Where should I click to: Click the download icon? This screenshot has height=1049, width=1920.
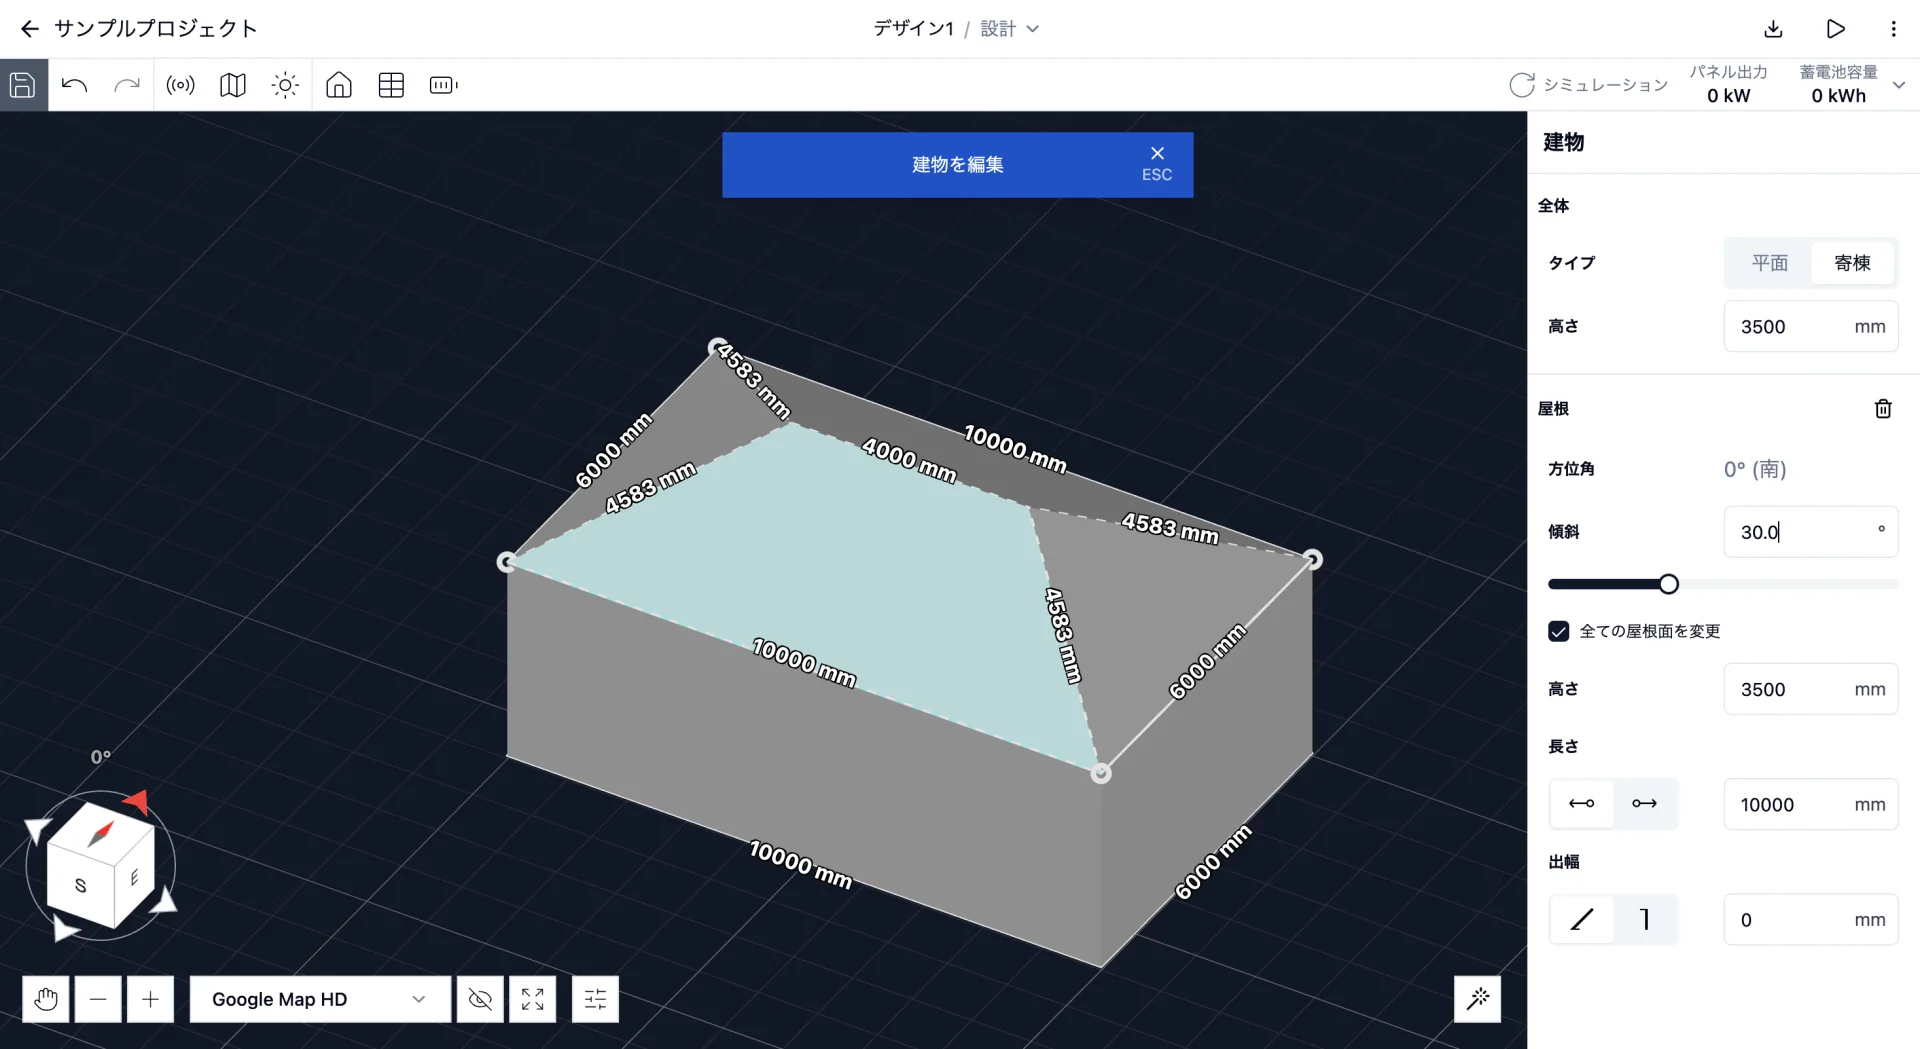pos(1773,29)
